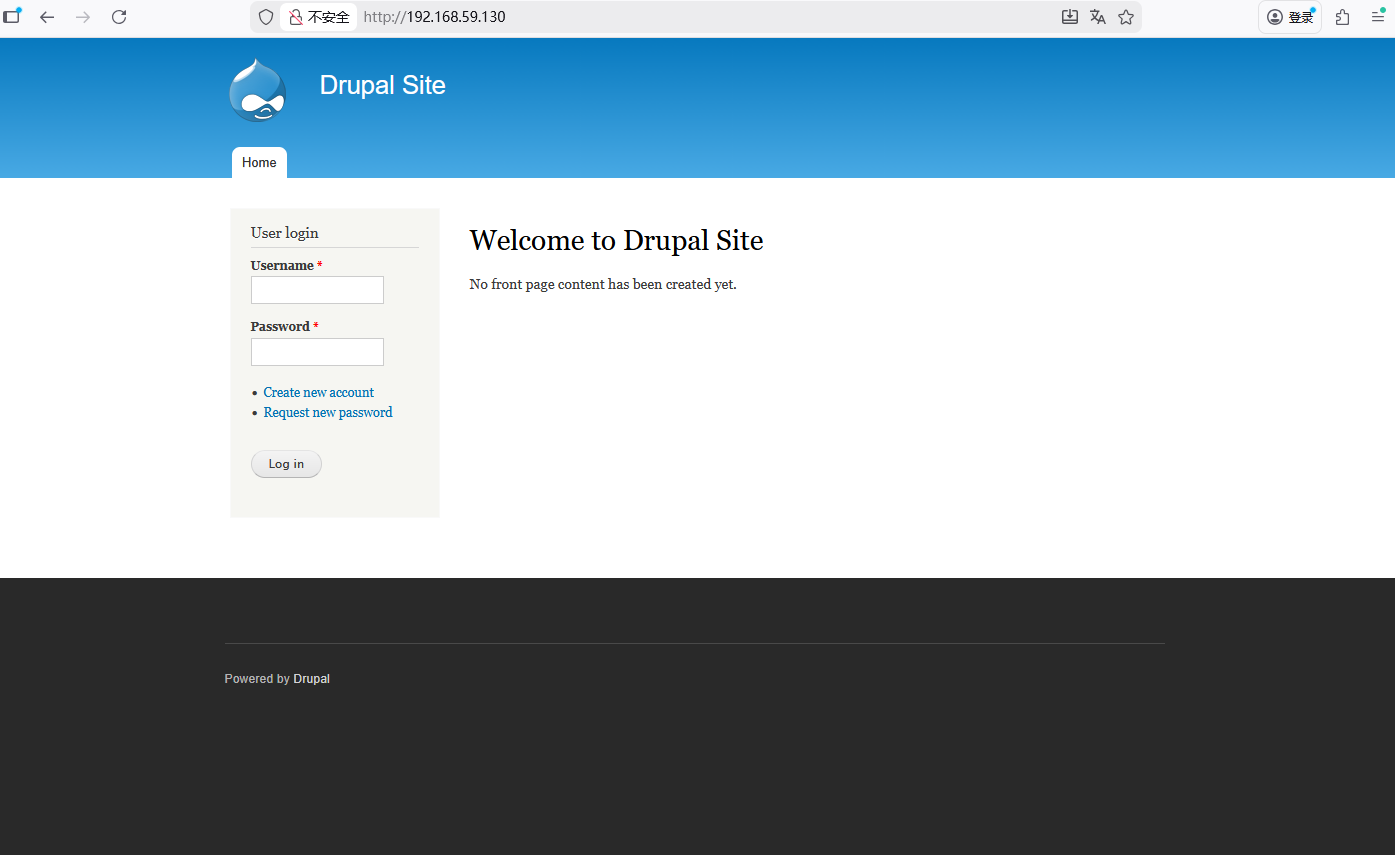Click the address bar URL 192.168.59.130
1395x855 pixels.
click(x=435, y=17)
